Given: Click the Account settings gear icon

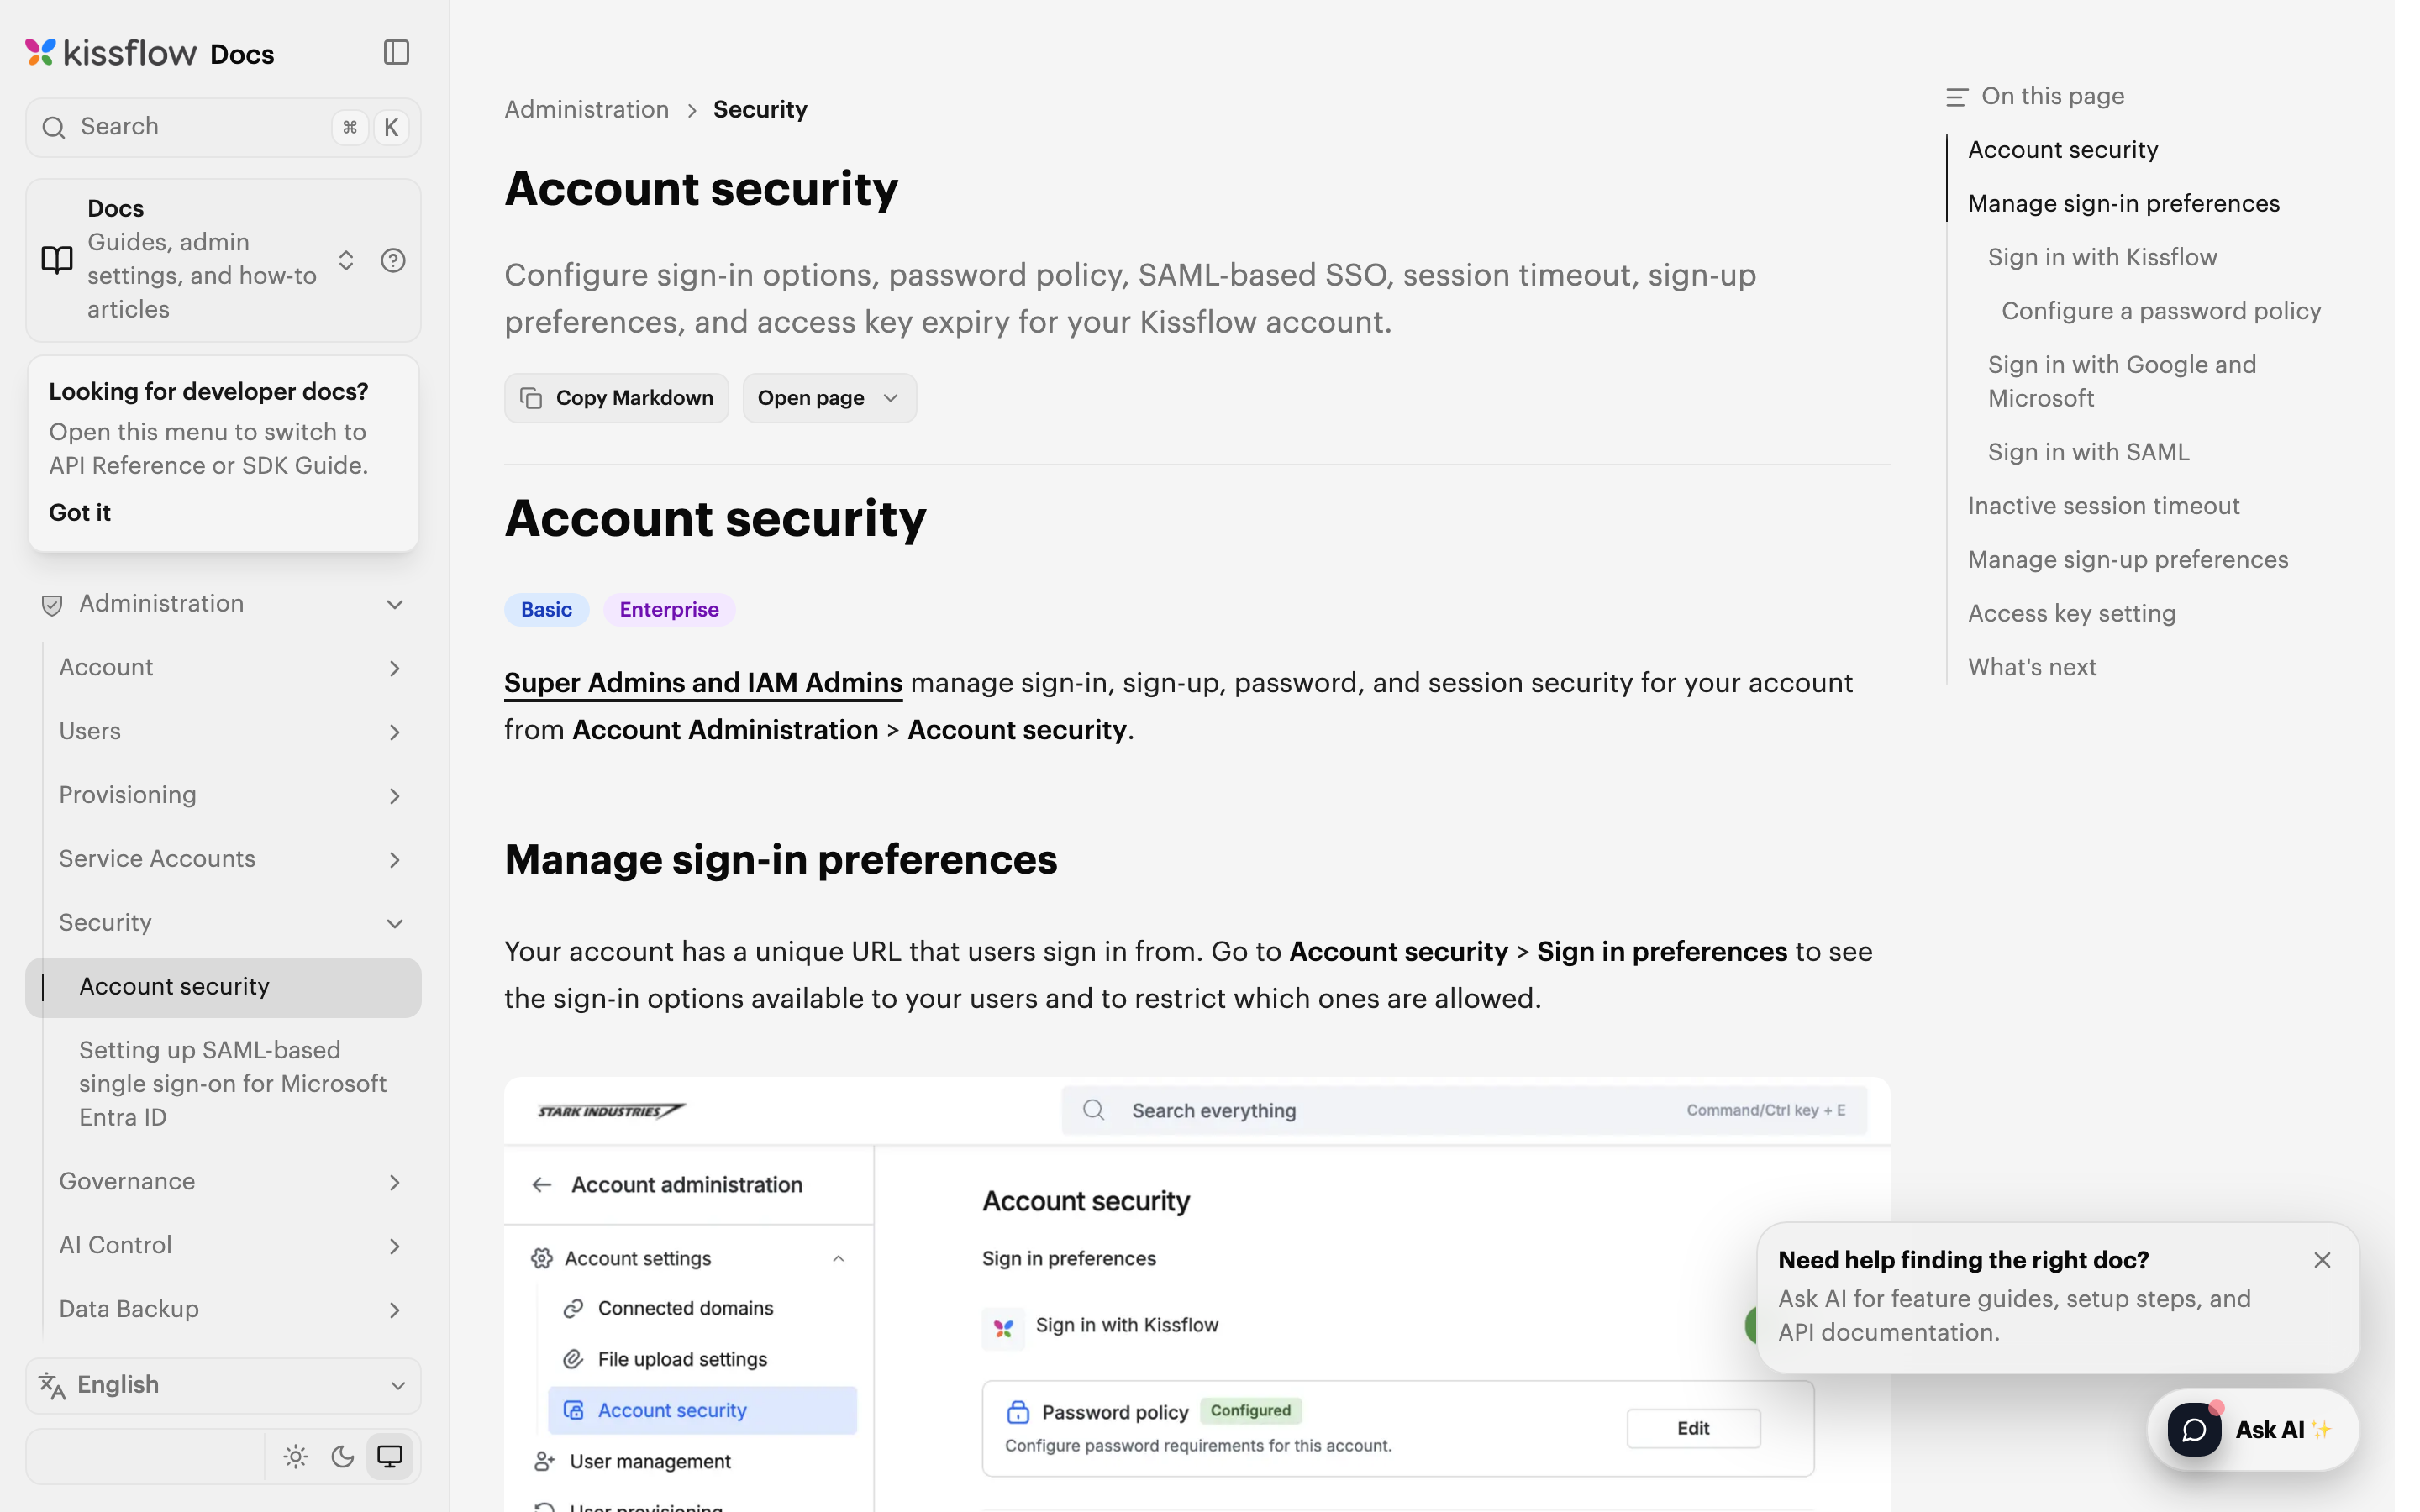Looking at the screenshot, I should (542, 1258).
